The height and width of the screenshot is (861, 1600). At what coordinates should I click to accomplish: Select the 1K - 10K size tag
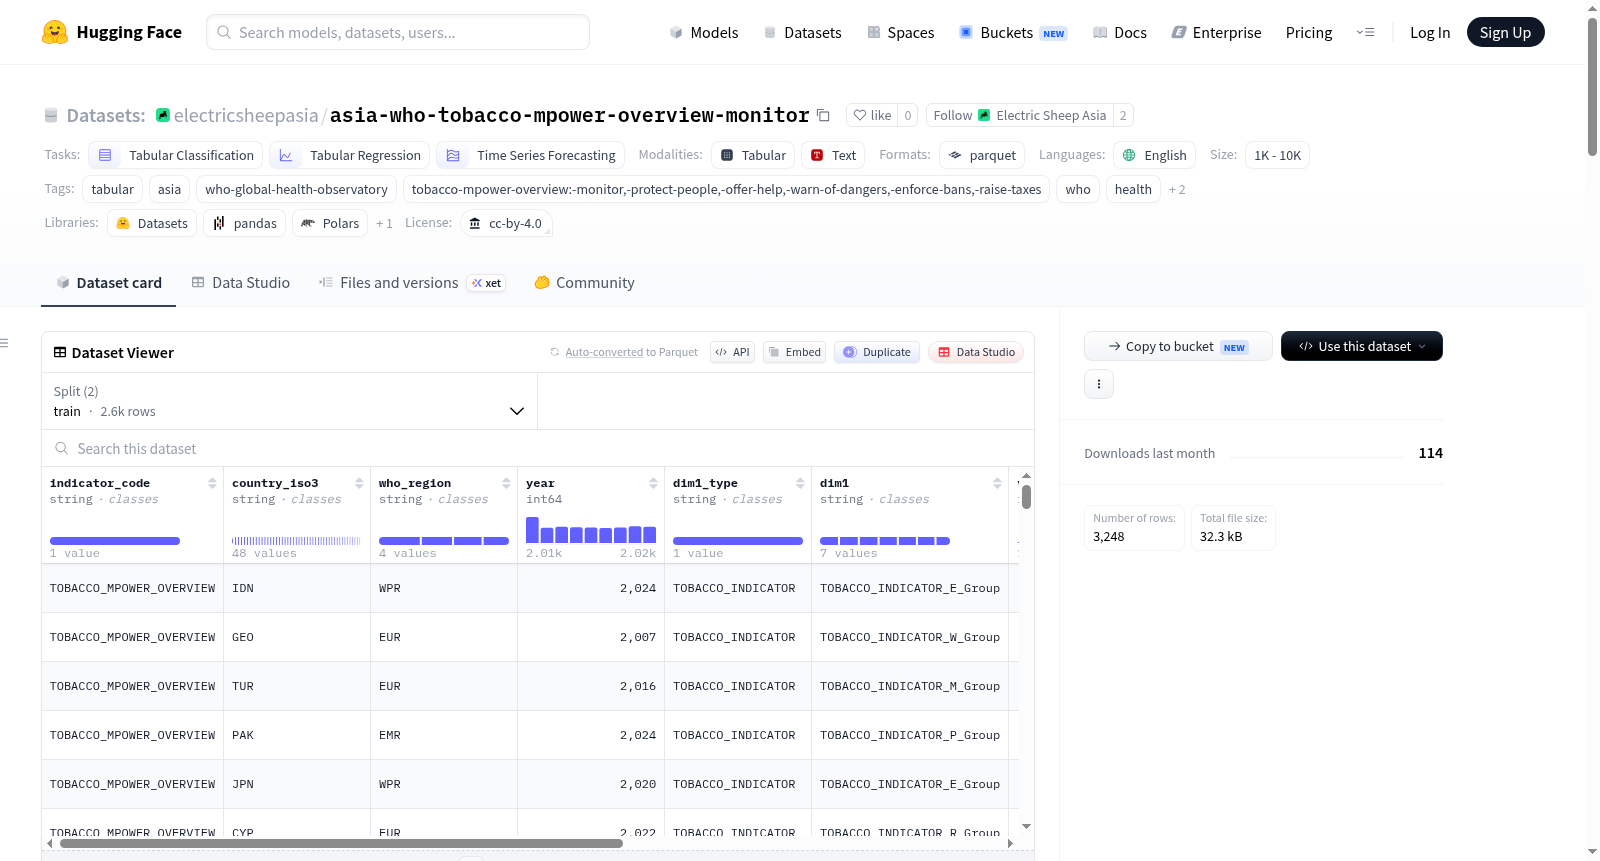1277,155
